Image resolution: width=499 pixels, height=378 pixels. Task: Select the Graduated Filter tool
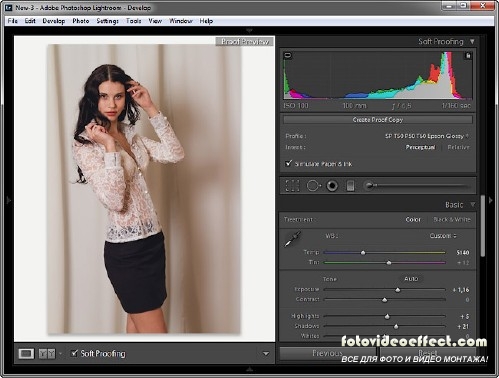tap(350, 186)
